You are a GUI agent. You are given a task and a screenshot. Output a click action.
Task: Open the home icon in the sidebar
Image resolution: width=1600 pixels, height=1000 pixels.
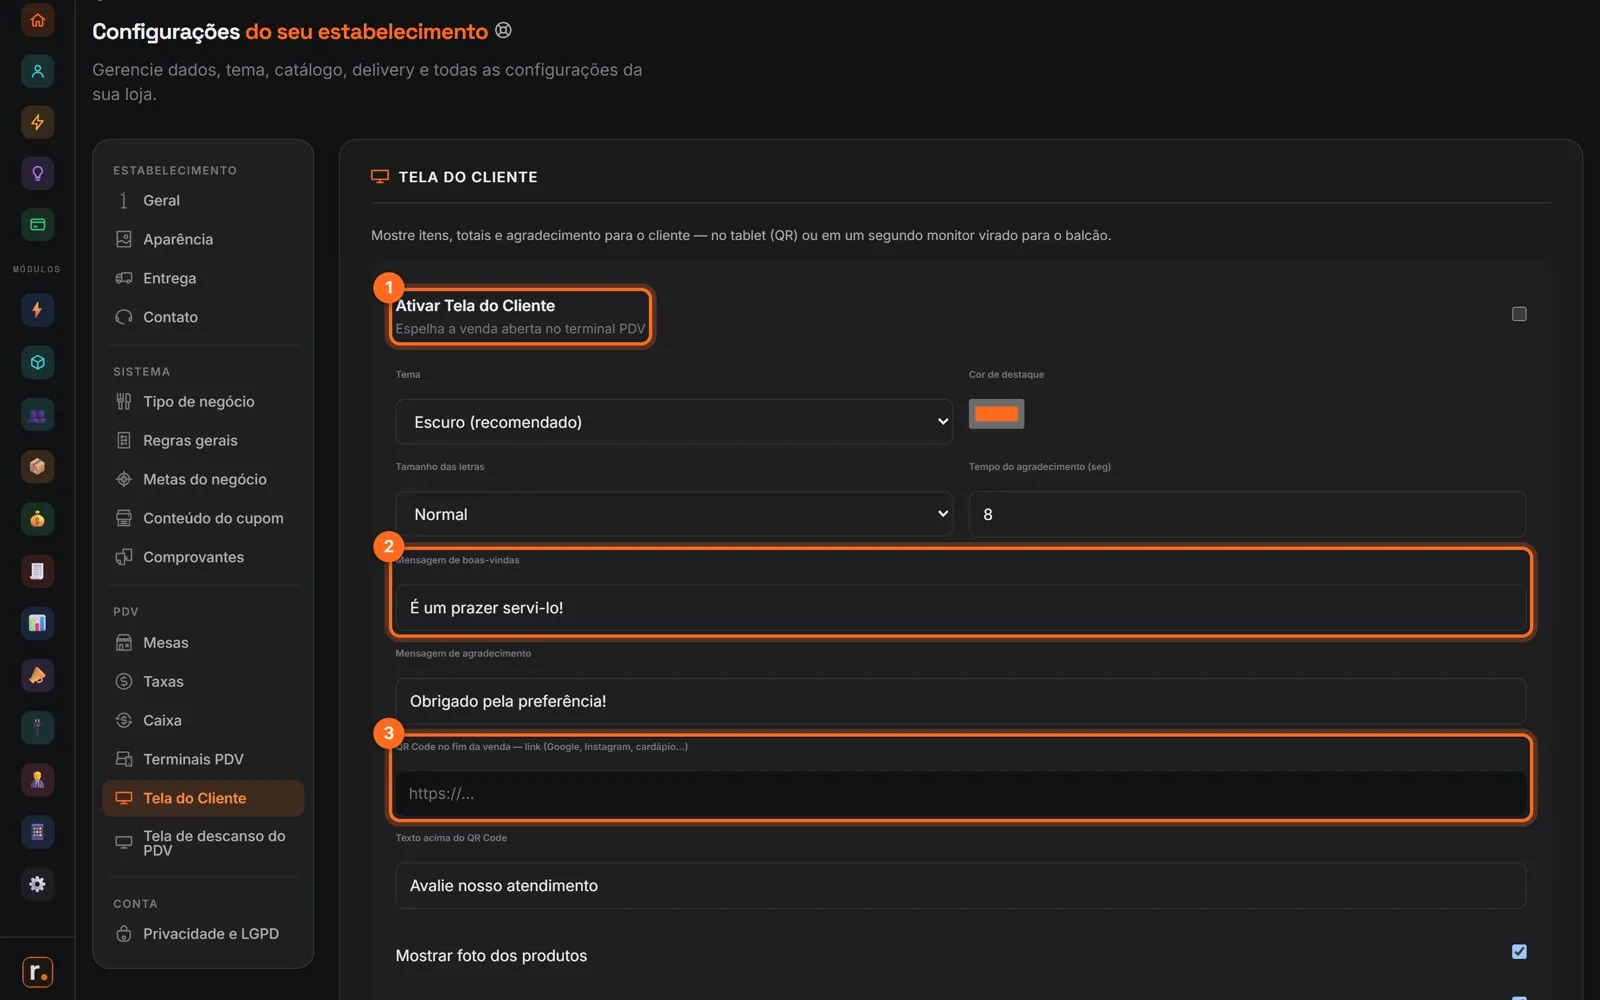(37, 20)
